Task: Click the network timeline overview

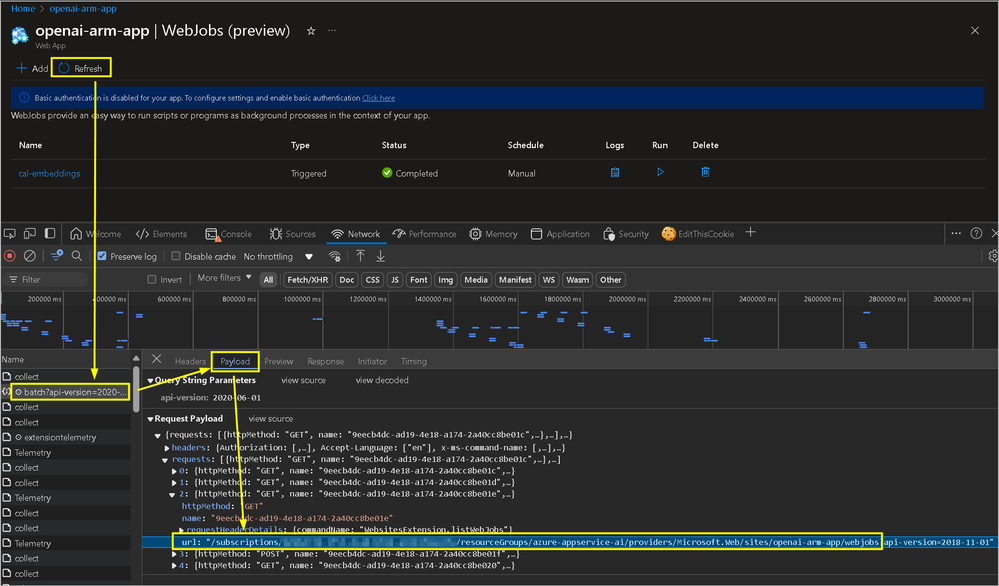Action: [x=500, y=320]
